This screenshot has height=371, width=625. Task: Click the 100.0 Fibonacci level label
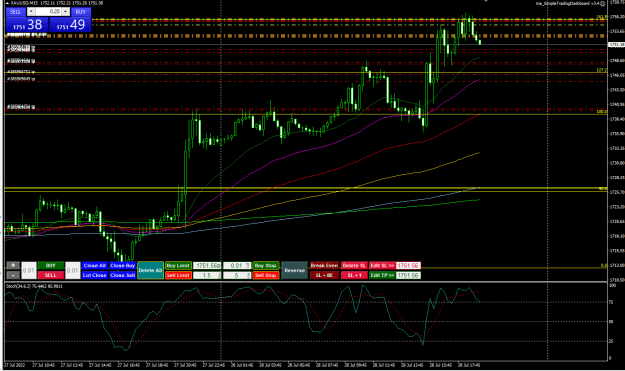tap(601, 112)
